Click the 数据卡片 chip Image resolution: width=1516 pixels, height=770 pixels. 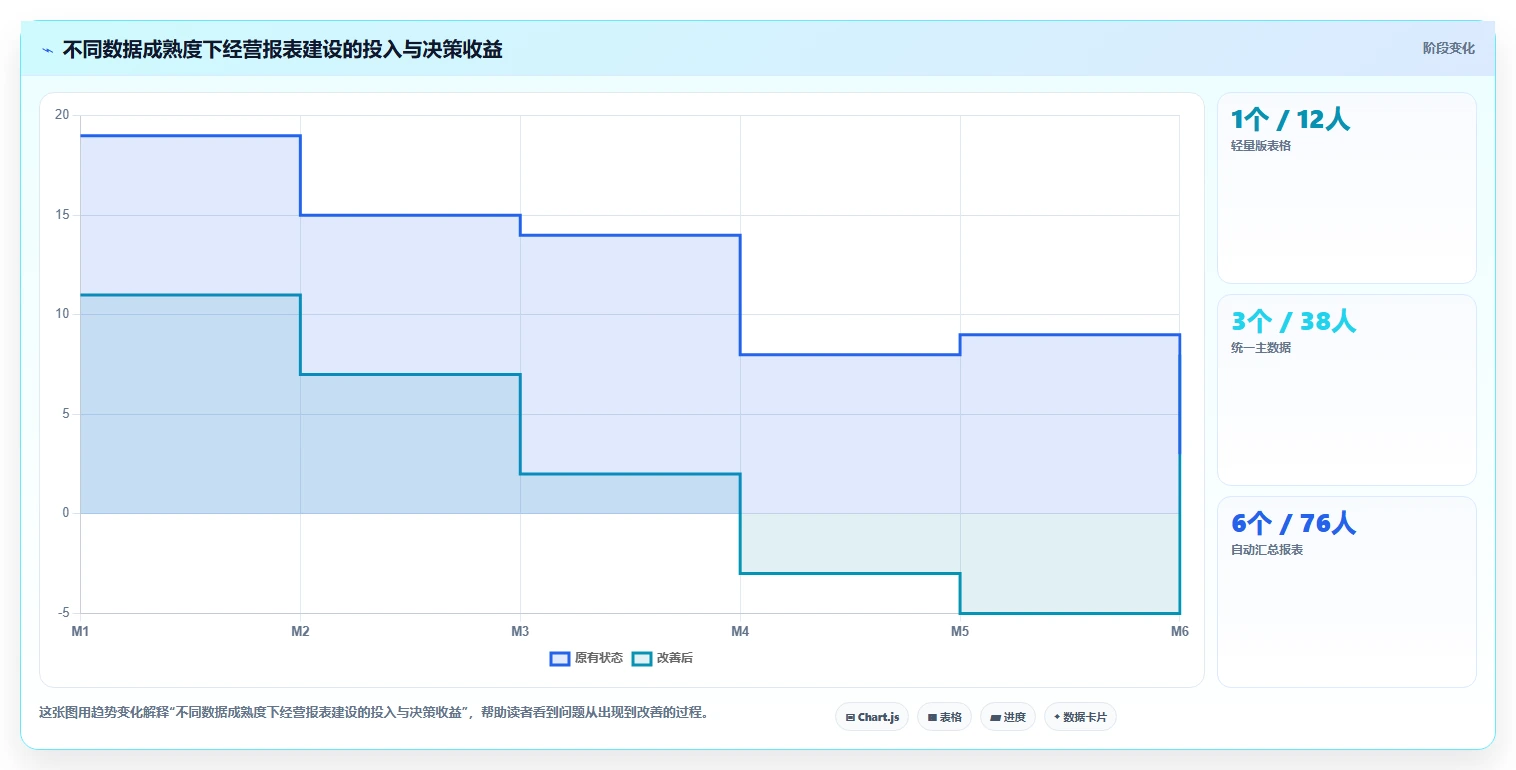1080,717
